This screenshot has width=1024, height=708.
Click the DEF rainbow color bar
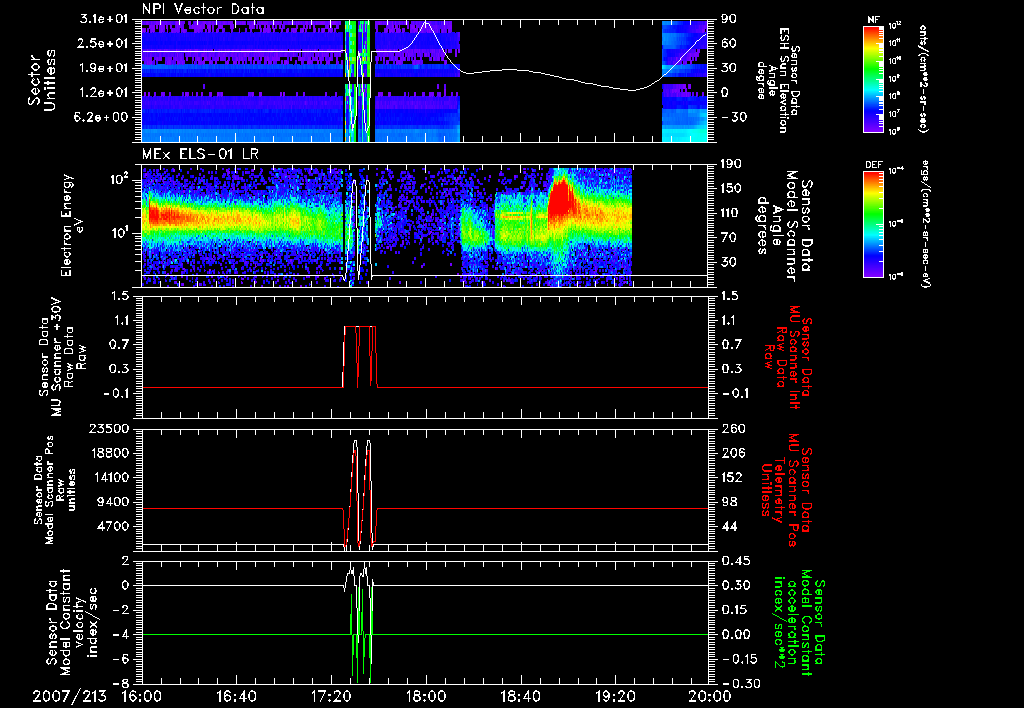[874, 224]
